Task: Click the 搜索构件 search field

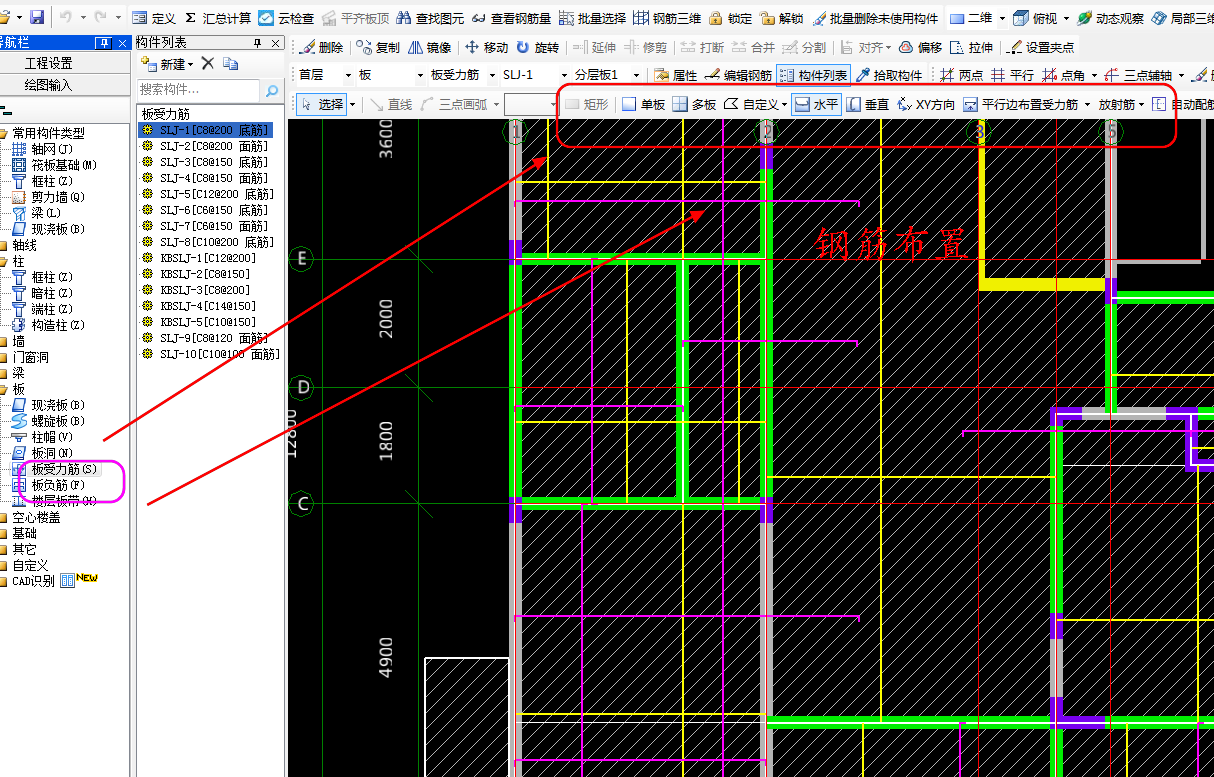Action: [198, 91]
